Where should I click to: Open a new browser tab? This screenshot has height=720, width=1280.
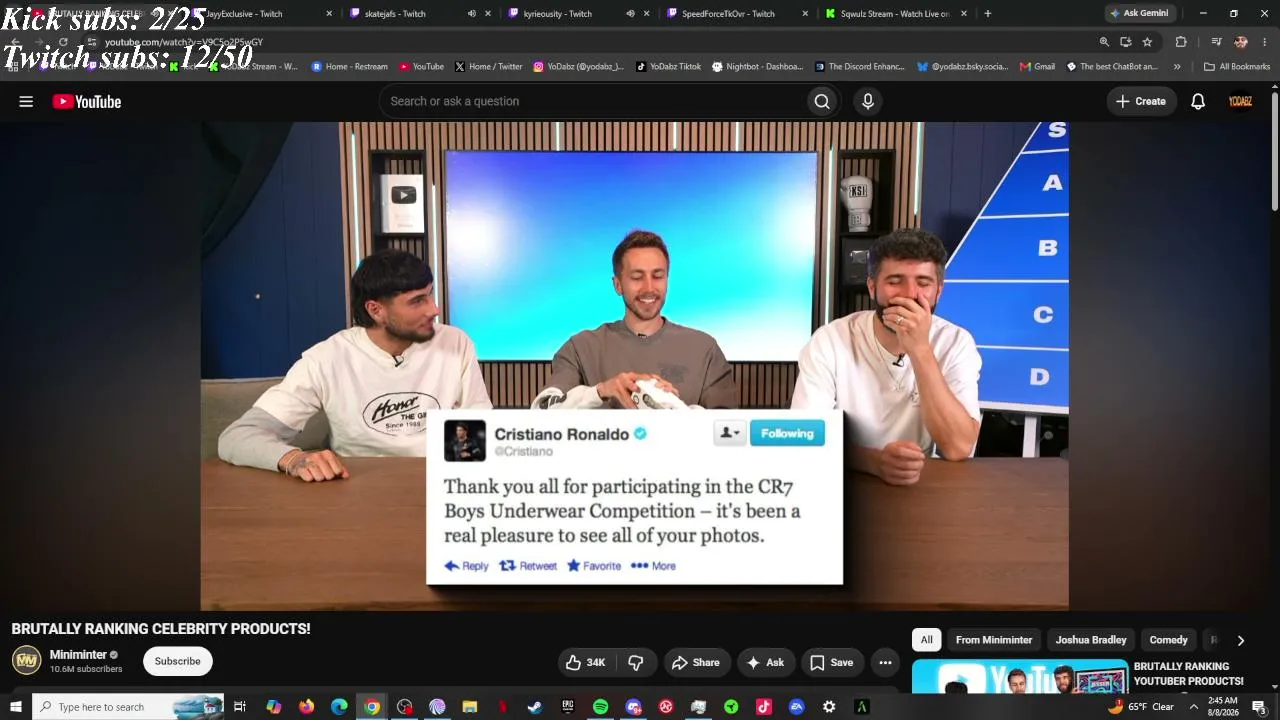click(x=988, y=14)
